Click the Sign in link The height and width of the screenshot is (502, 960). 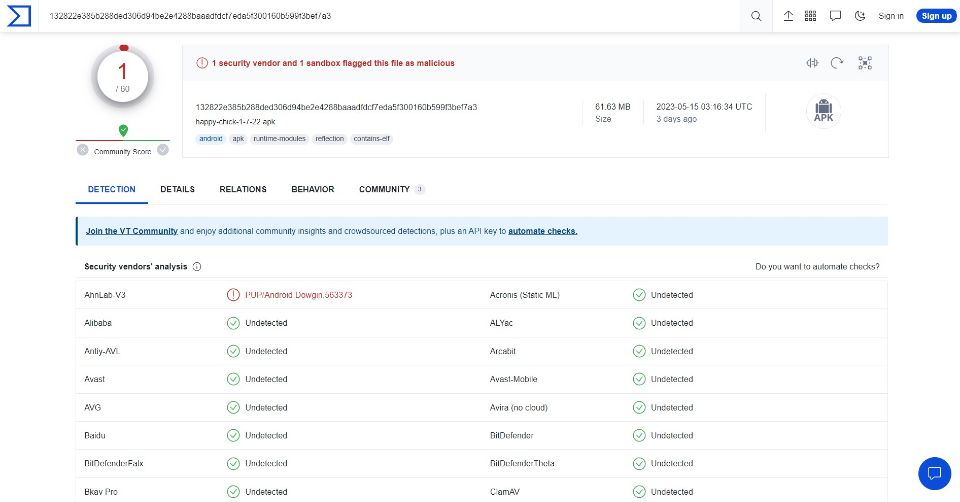point(891,16)
